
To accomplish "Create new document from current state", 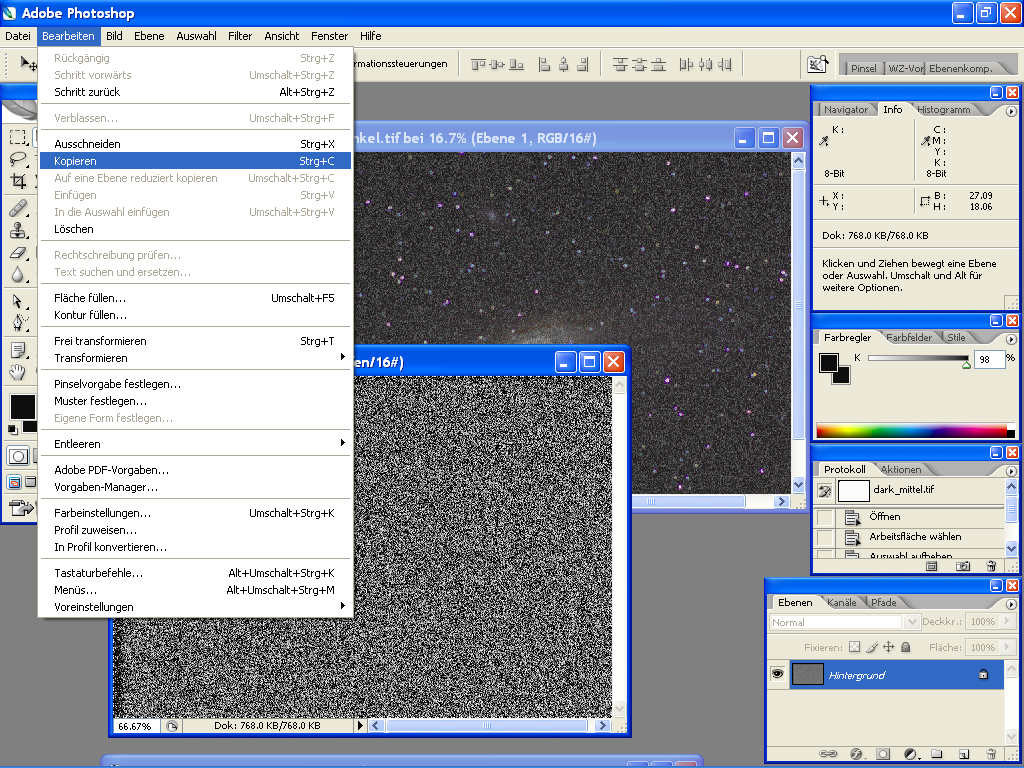I will (x=931, y=566).
